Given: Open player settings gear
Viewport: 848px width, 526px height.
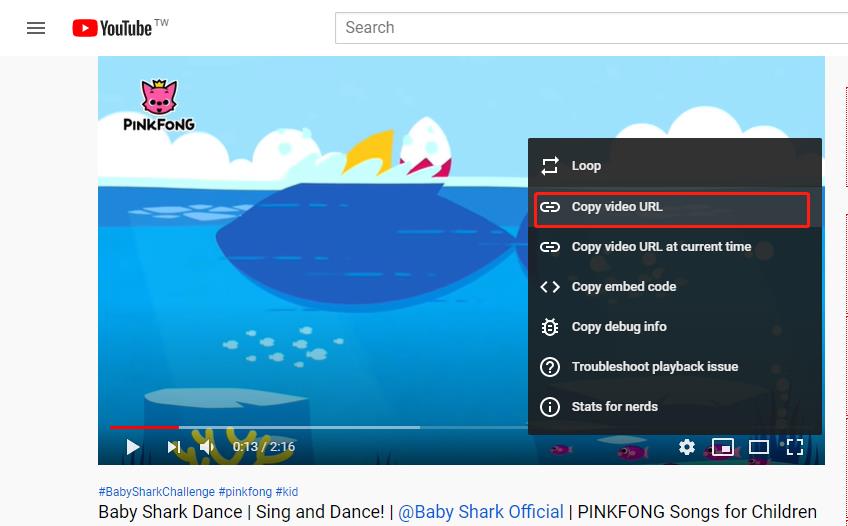Looking at the screenshot, I should (687, 447).
